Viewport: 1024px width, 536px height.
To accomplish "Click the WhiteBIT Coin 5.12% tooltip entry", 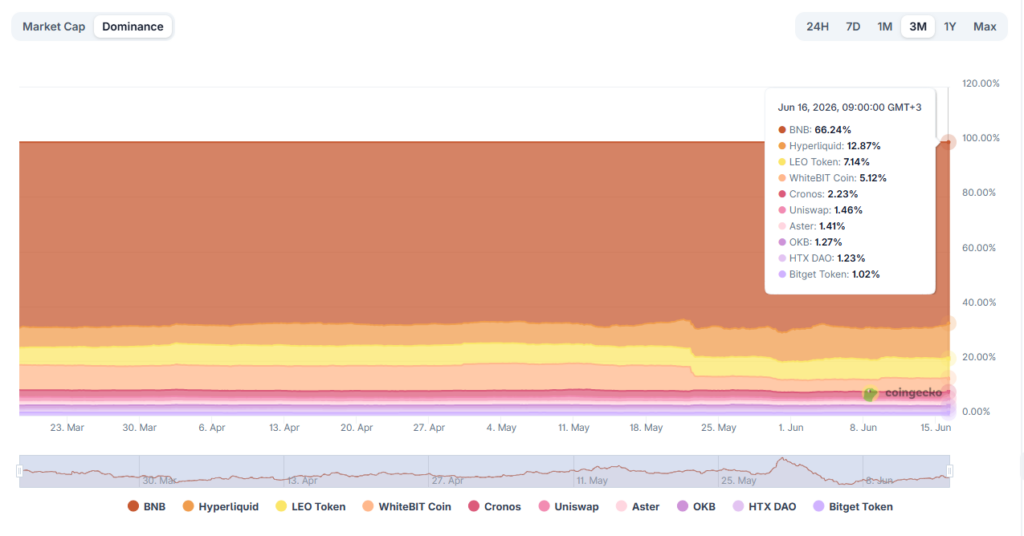I will [832, 178].
